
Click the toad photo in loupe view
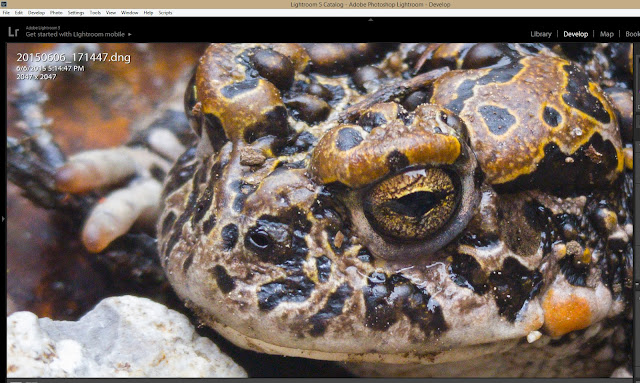[x=320, y=210]
